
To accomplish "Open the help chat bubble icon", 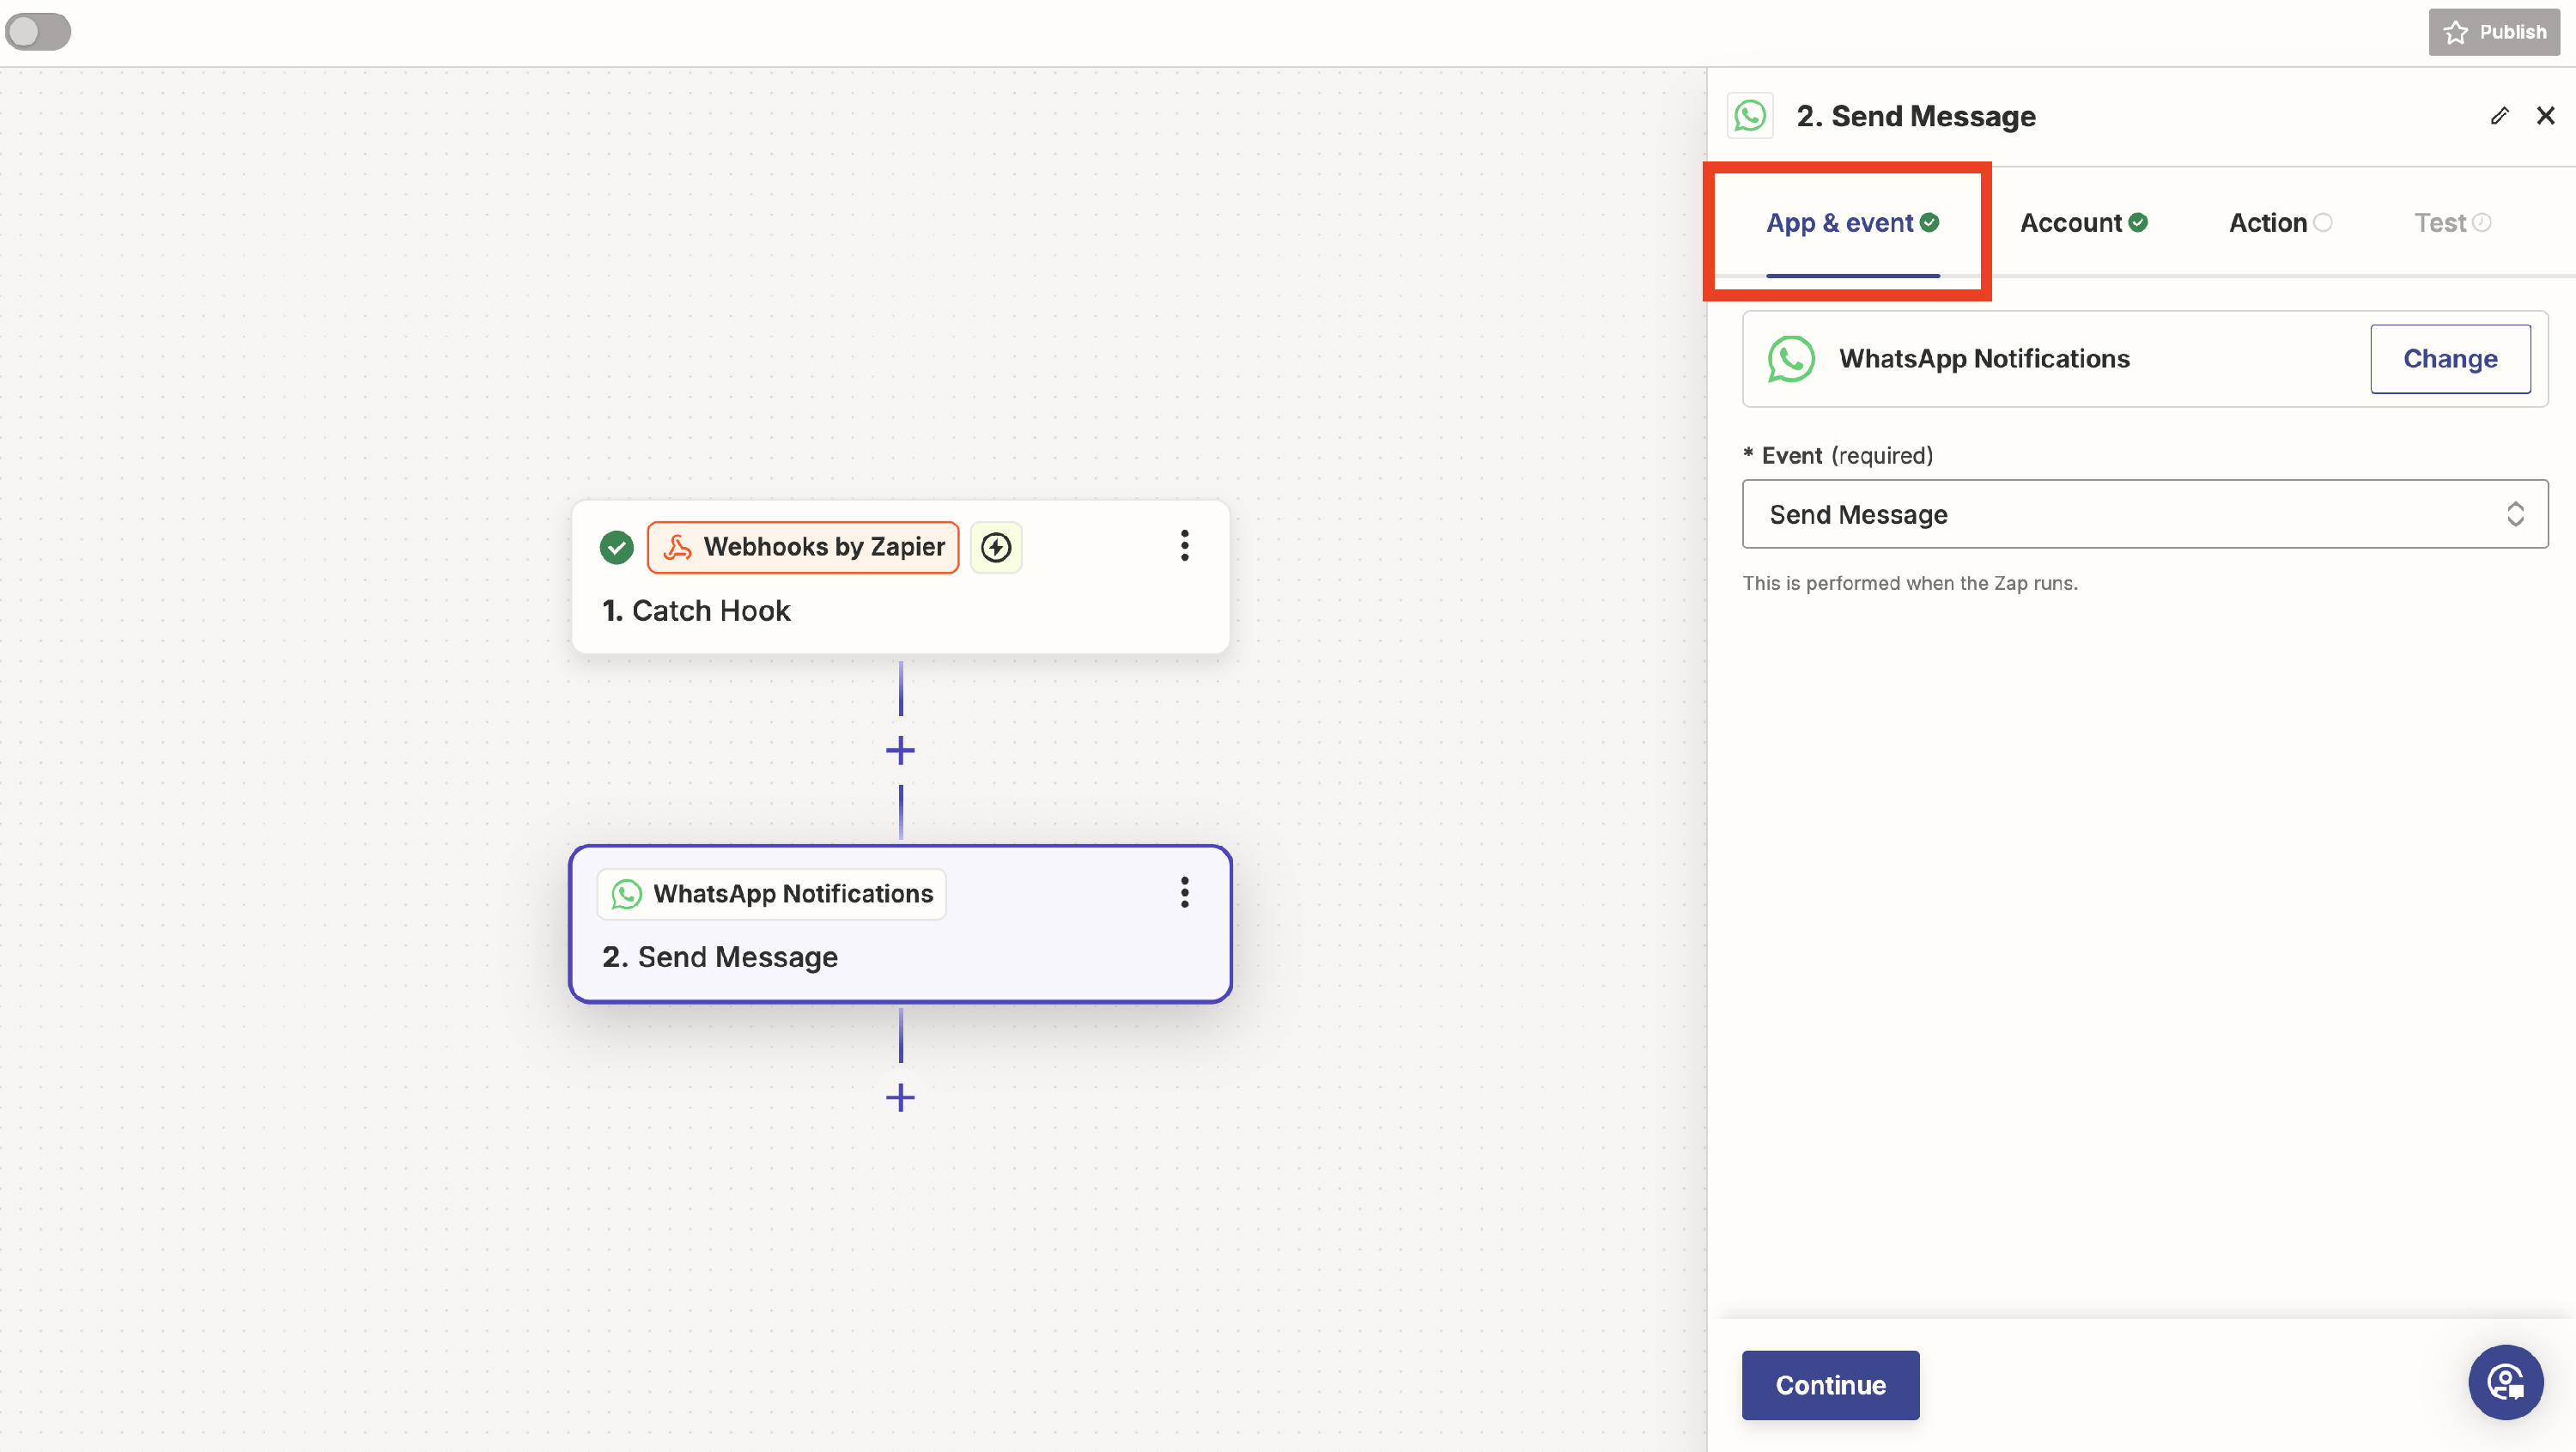I will pos(2505,1383).
